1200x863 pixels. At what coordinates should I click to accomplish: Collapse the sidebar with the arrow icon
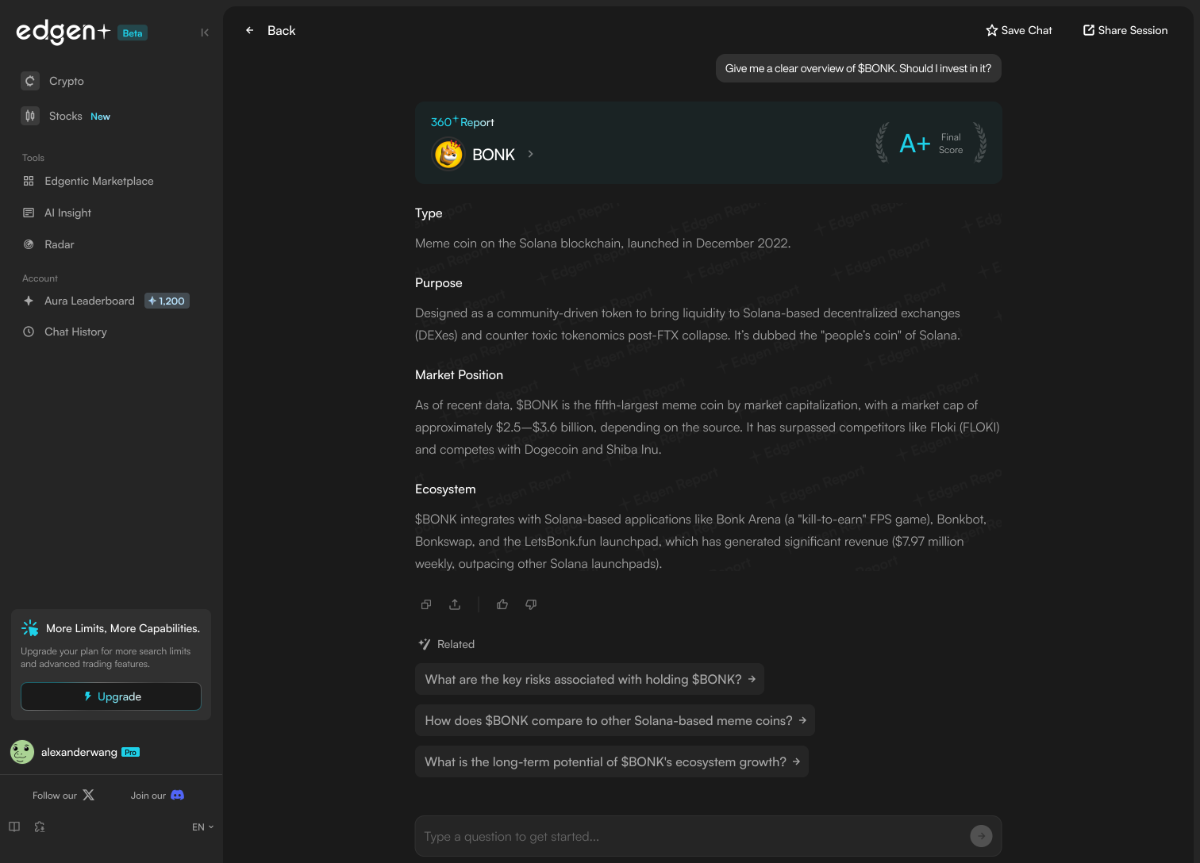pos(205,33)
